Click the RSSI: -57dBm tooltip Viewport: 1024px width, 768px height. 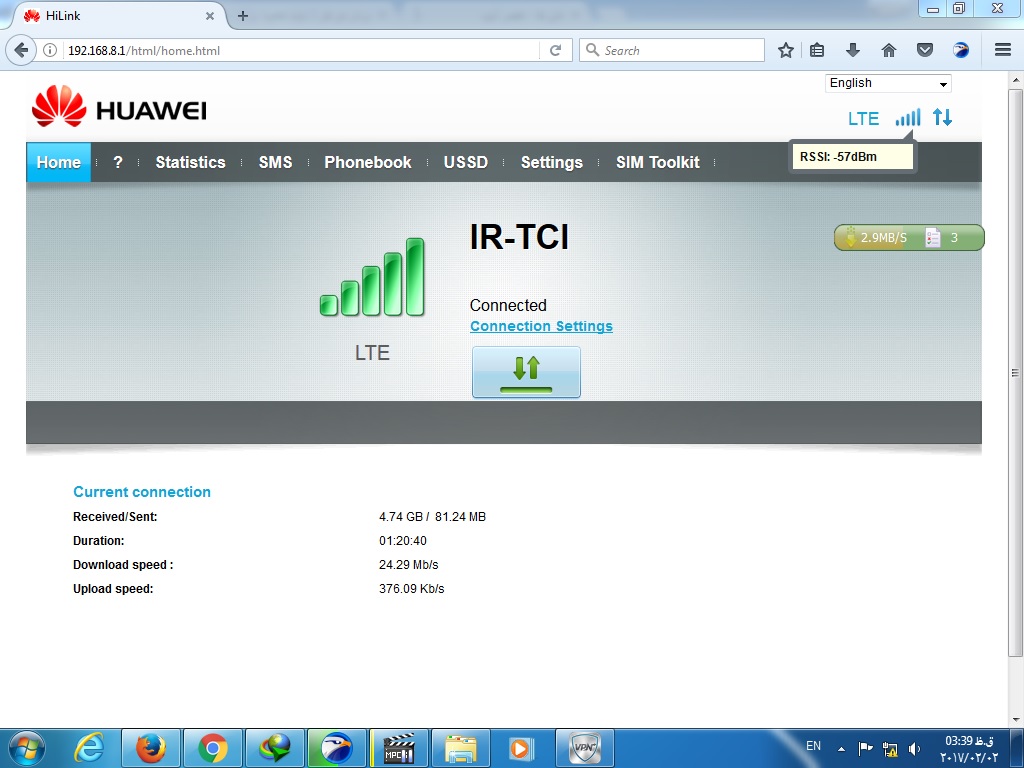(852, 157)
